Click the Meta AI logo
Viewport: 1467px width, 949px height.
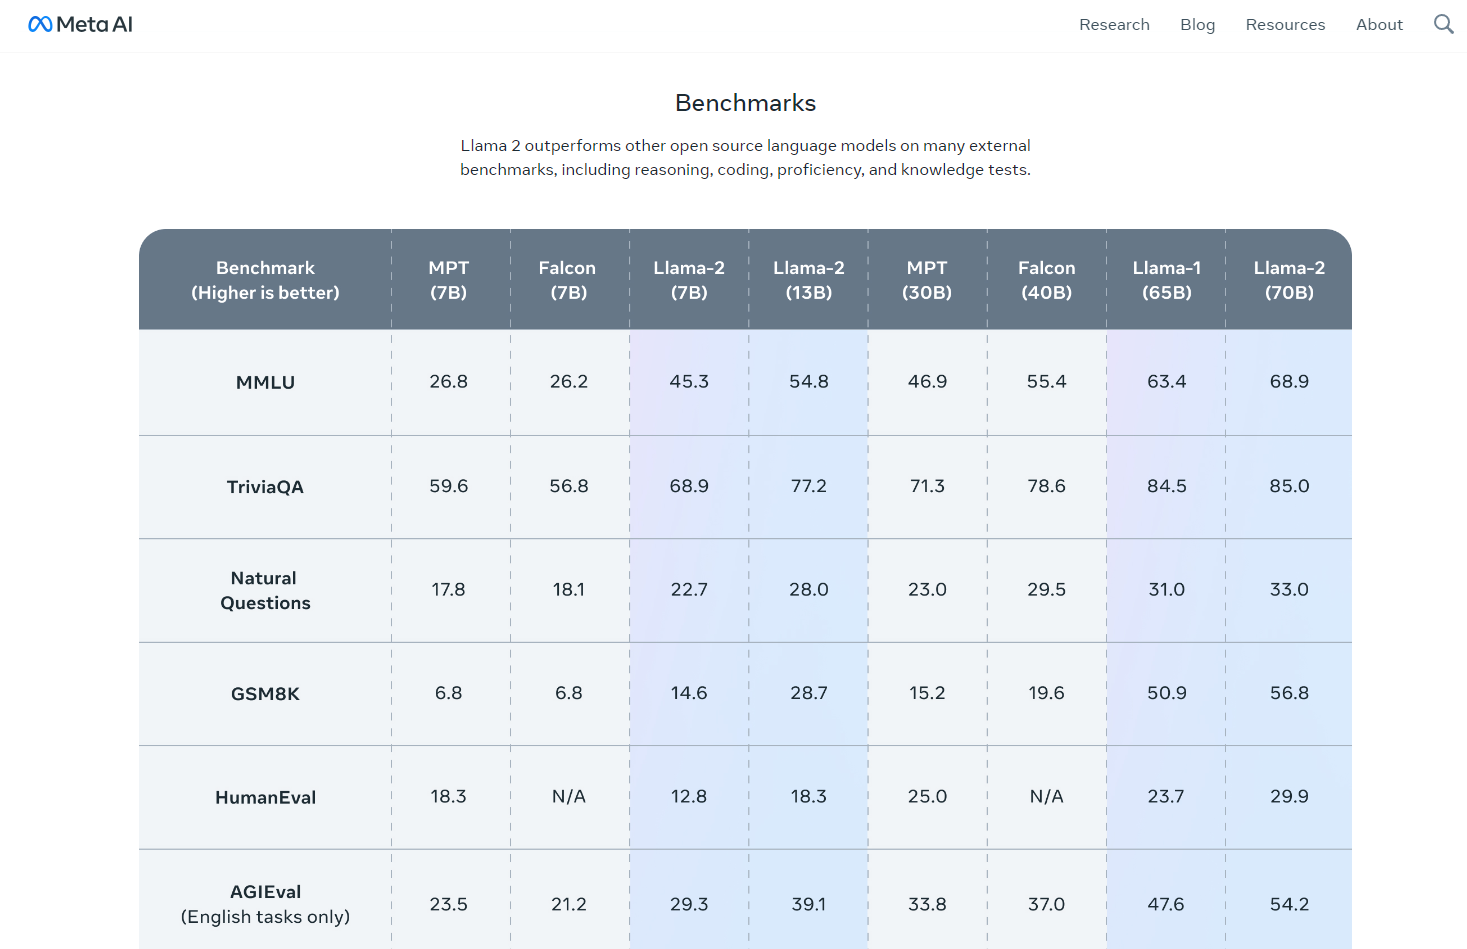pos(81,24)
